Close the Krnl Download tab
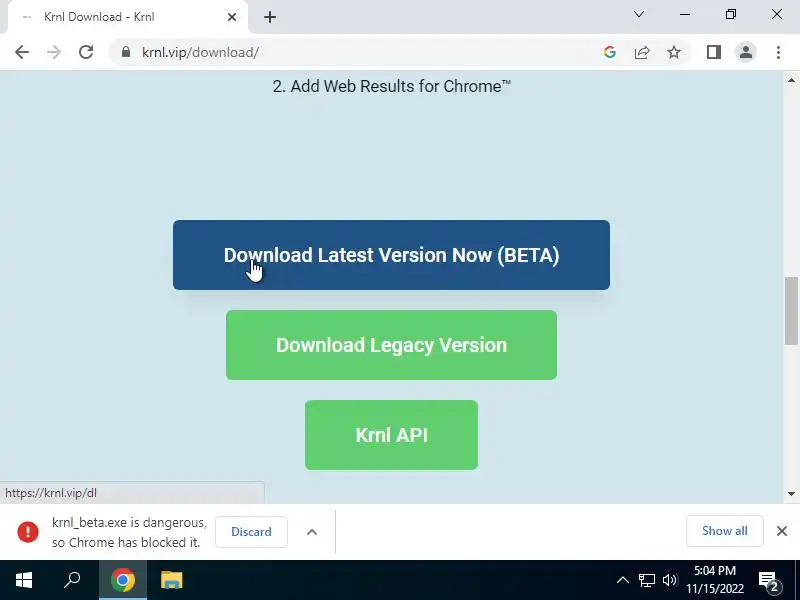This screenshot has width=800, height=600. click(232, 17)
